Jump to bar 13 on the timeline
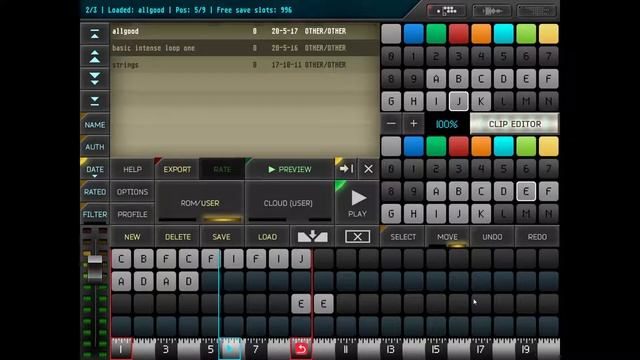The image size is (640, 360). [x=391, y=349]
